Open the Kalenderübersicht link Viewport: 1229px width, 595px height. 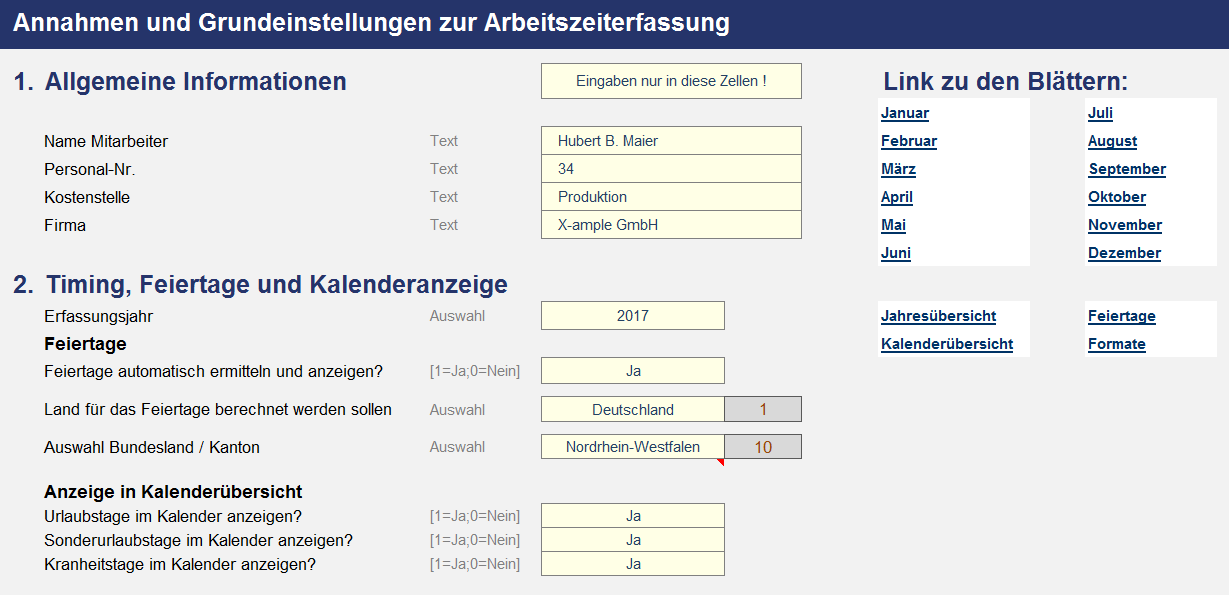(x=946, y=345)
